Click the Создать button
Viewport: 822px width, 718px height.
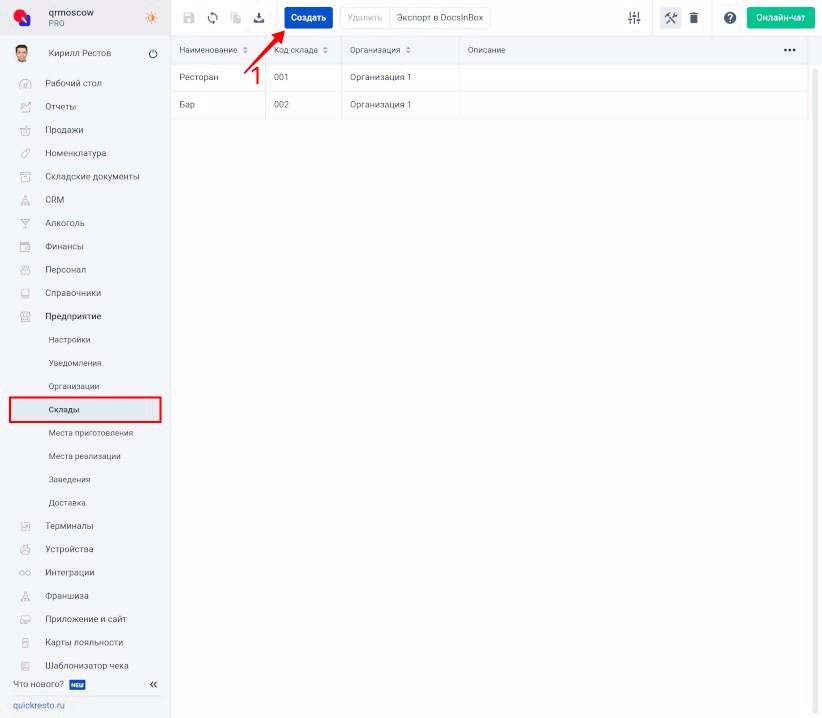pos(308,18)
